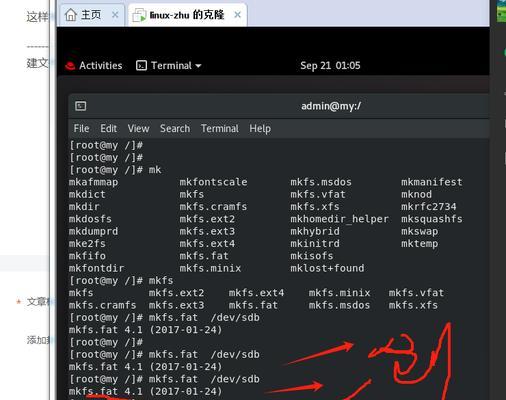Expand the Terminal app menu arrow
This screenshot has height=400, width=506.
(x=198, y=66)
